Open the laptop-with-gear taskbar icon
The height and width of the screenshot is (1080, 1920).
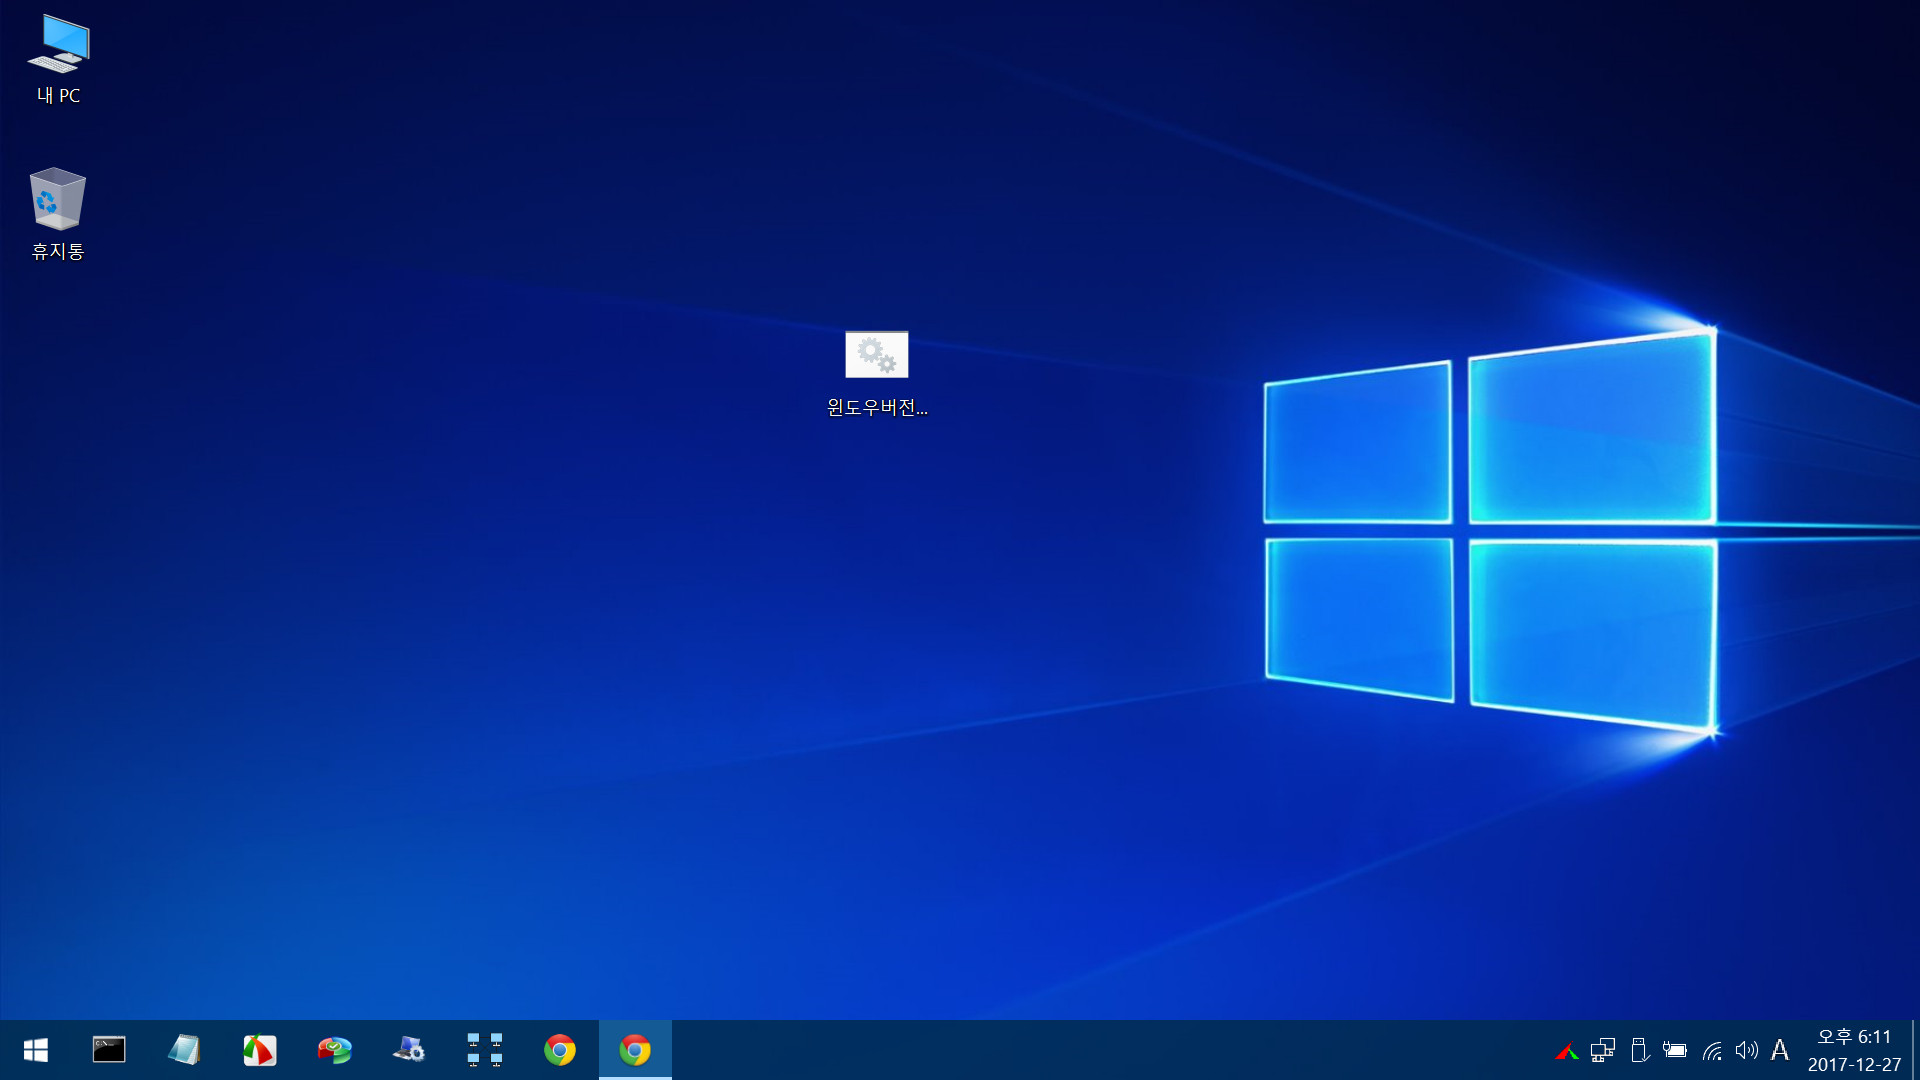(x=409, y=1050)
